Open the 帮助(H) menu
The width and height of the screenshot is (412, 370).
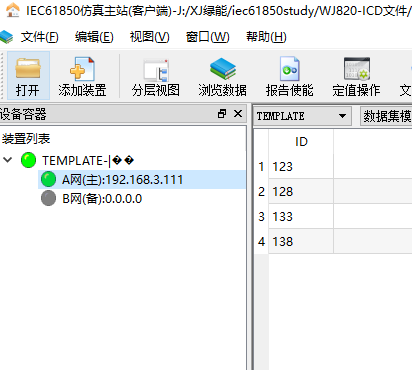pyautogui.click(x=266, y=37)
